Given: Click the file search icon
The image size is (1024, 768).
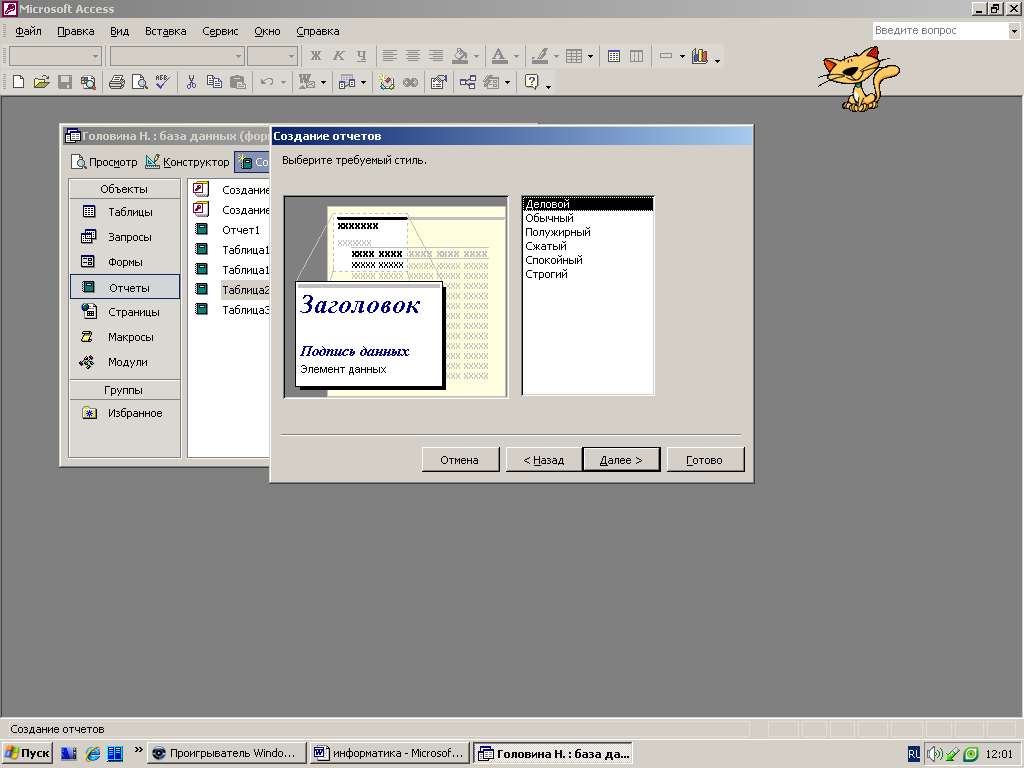Looking at the screenshot, I should tap(88, 82).
